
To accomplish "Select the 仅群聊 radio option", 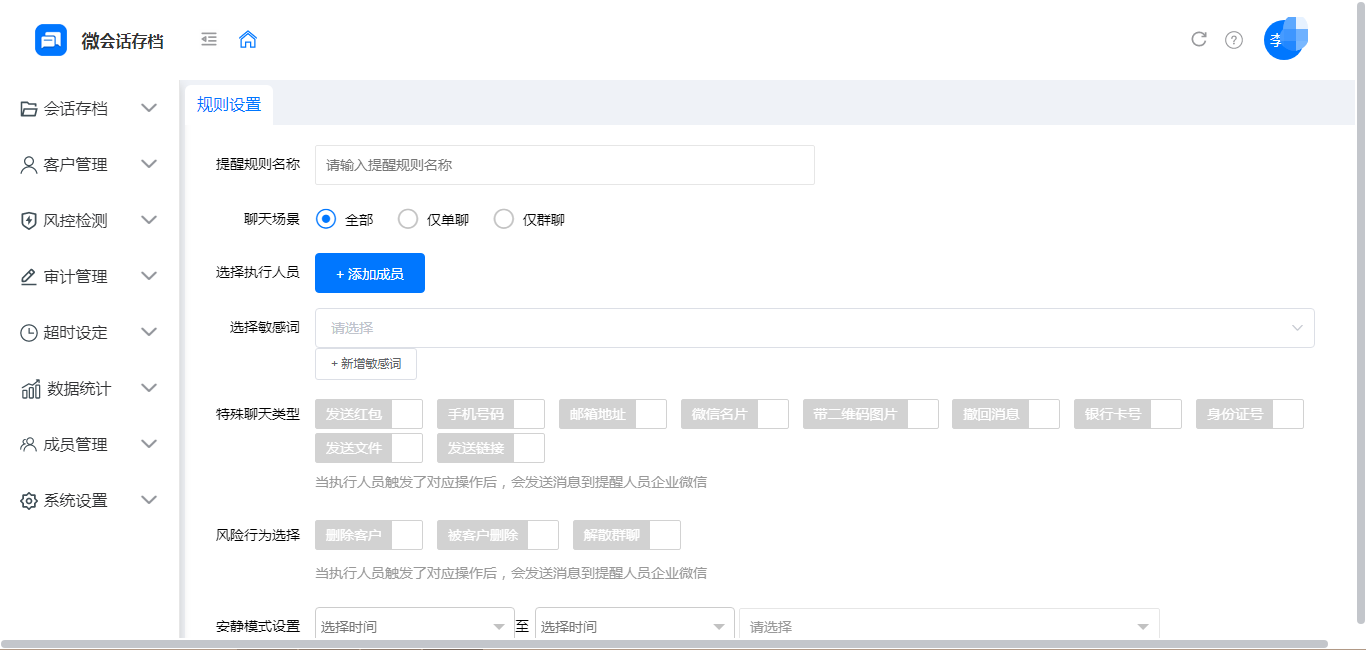I will pyautogui.click(x=504, y=218).
